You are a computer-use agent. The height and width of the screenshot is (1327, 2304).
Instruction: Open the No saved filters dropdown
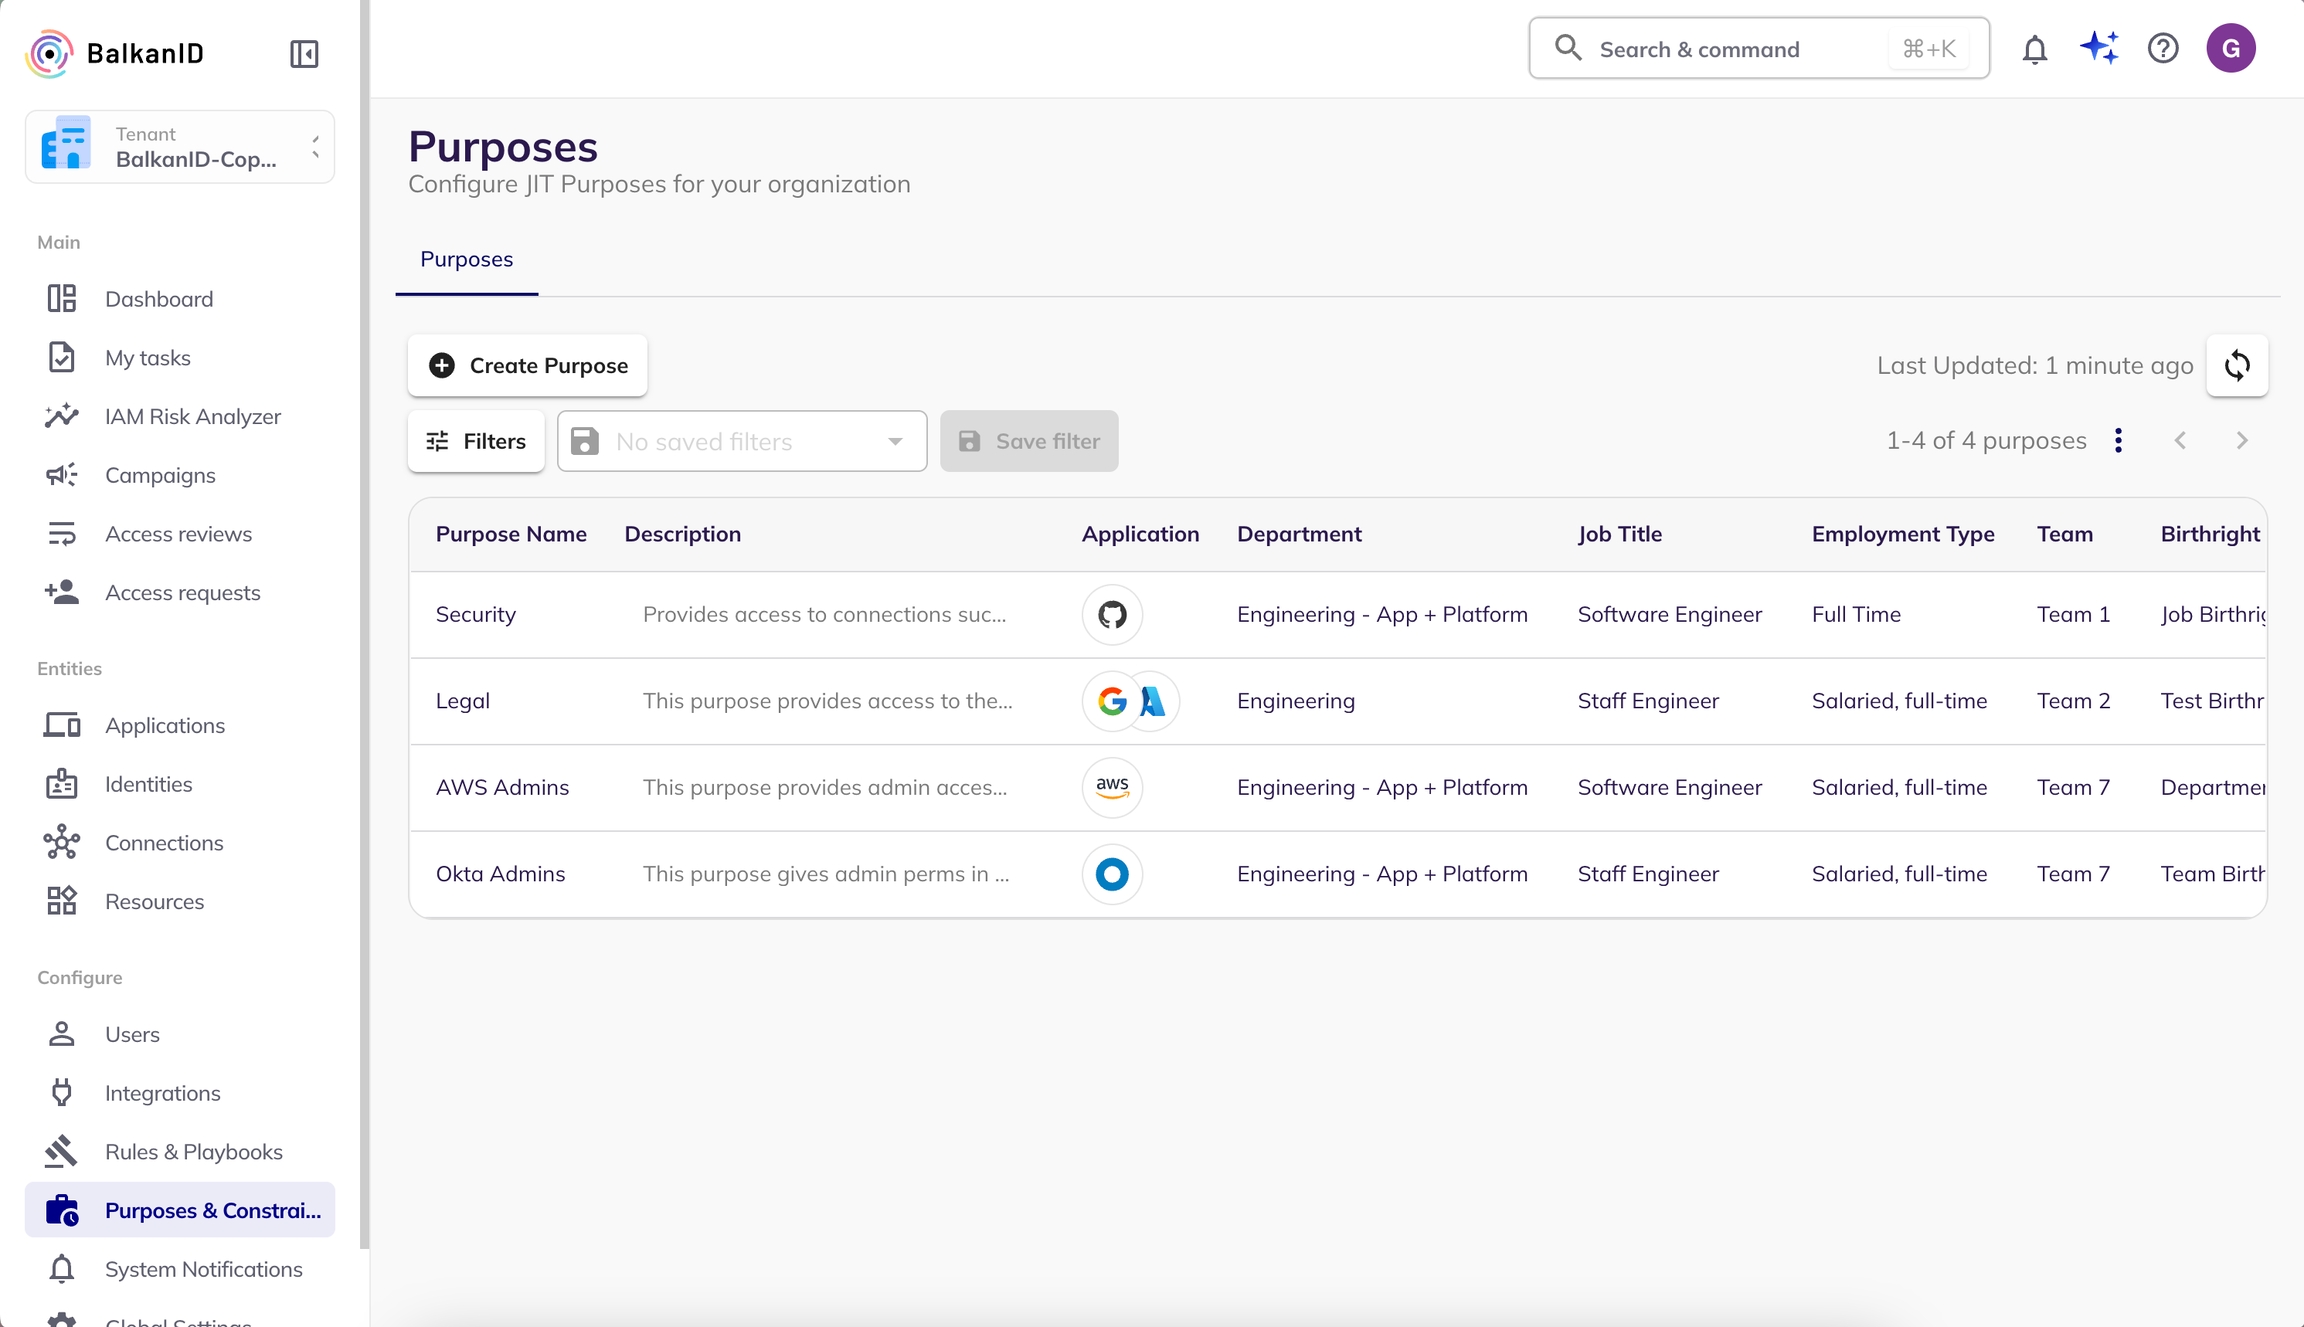click(741, 441)
